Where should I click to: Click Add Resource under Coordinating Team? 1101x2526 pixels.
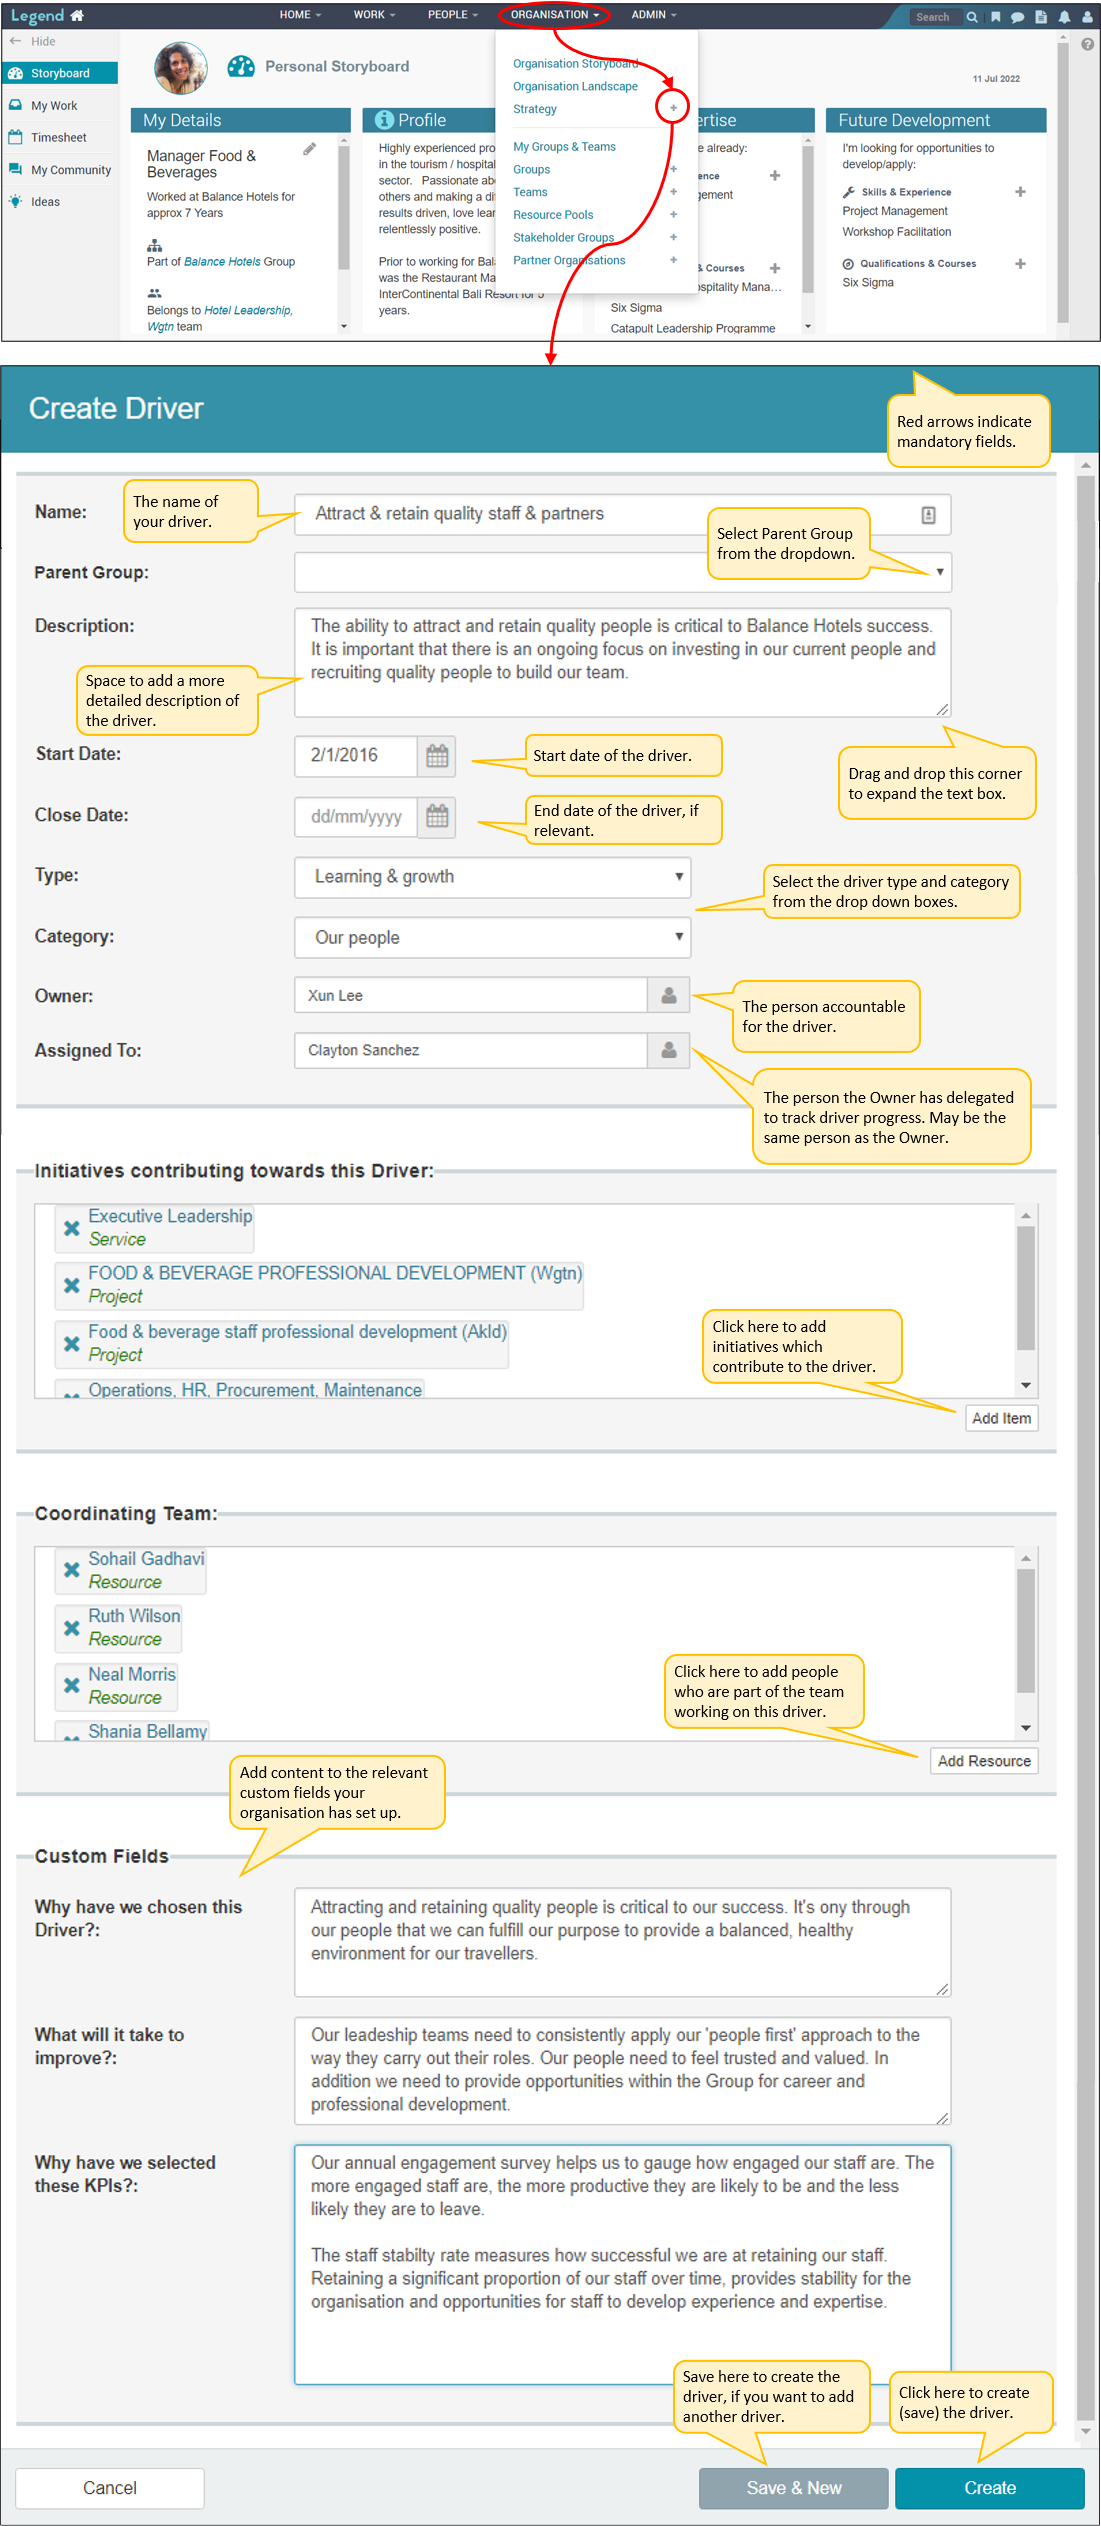click(984, 1761)
